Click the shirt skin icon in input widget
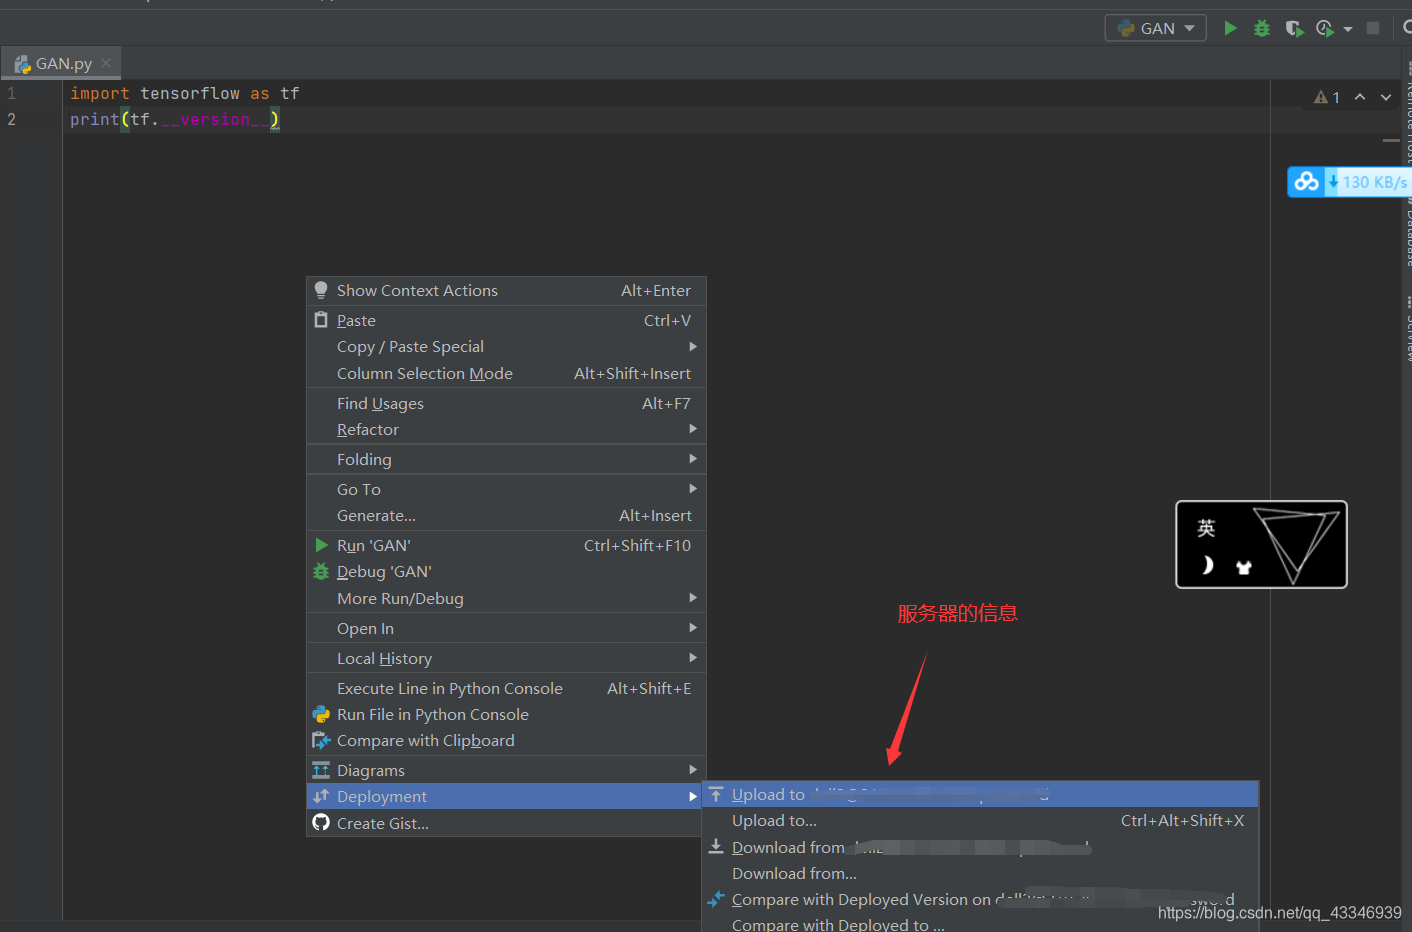1412x932 pixels. click(x=1244, y=567)
